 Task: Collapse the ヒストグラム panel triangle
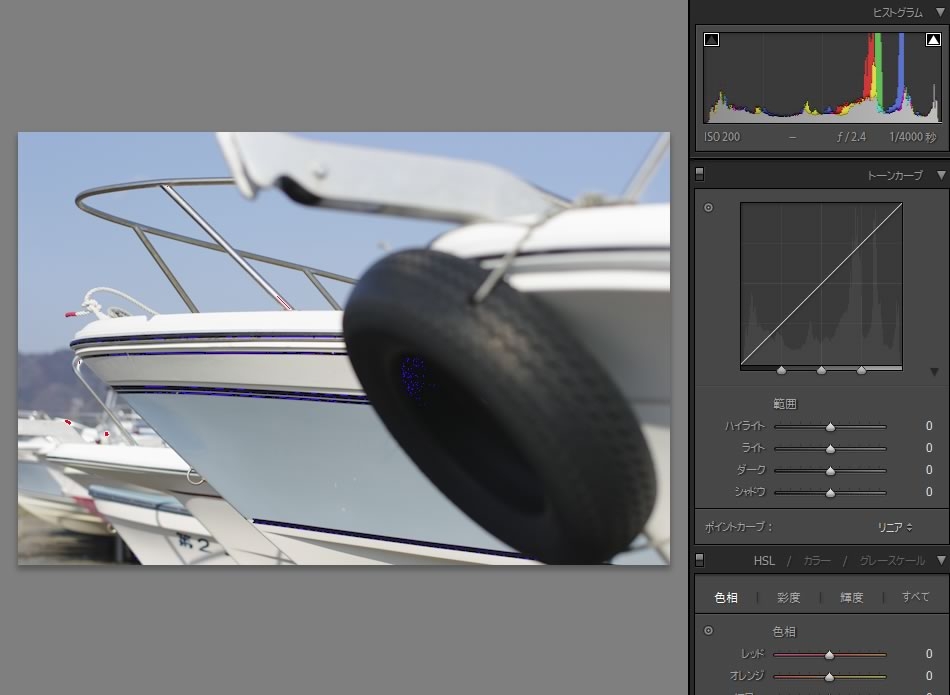coord(940,12)
